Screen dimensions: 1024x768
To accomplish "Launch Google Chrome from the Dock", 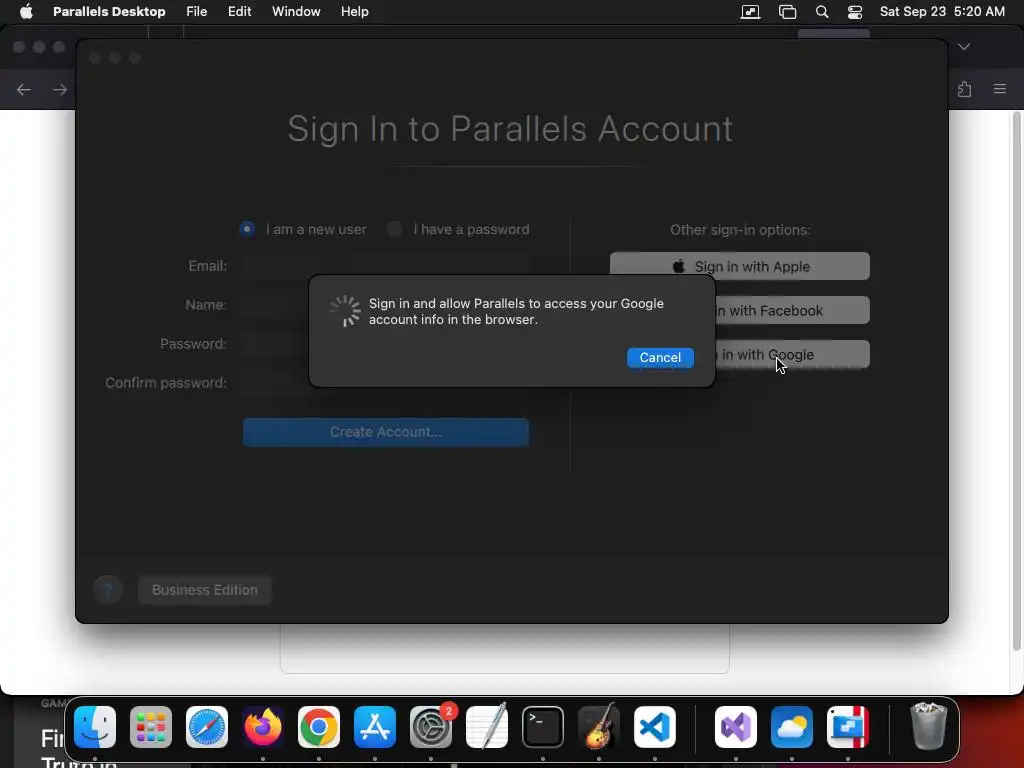I will [319, 727].
